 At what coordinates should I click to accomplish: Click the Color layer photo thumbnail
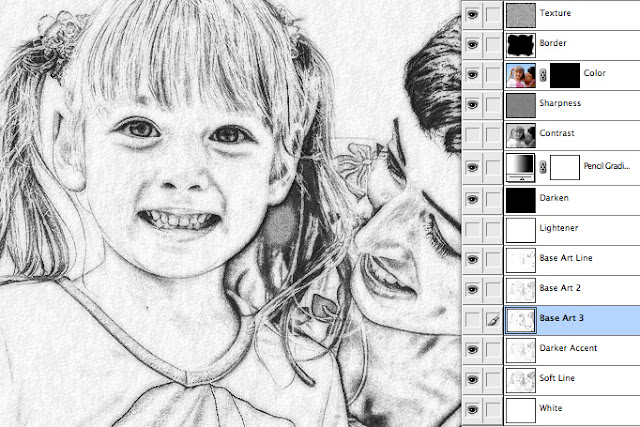click(521, 75)
